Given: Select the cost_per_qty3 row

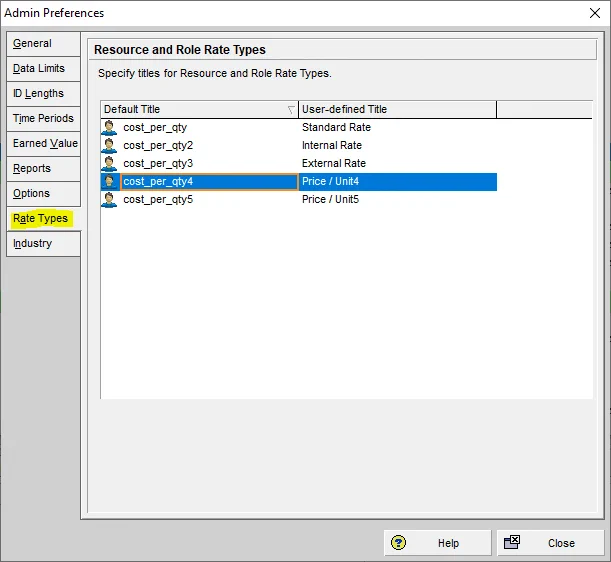Looking at the screenshot, I should [298, 163].
